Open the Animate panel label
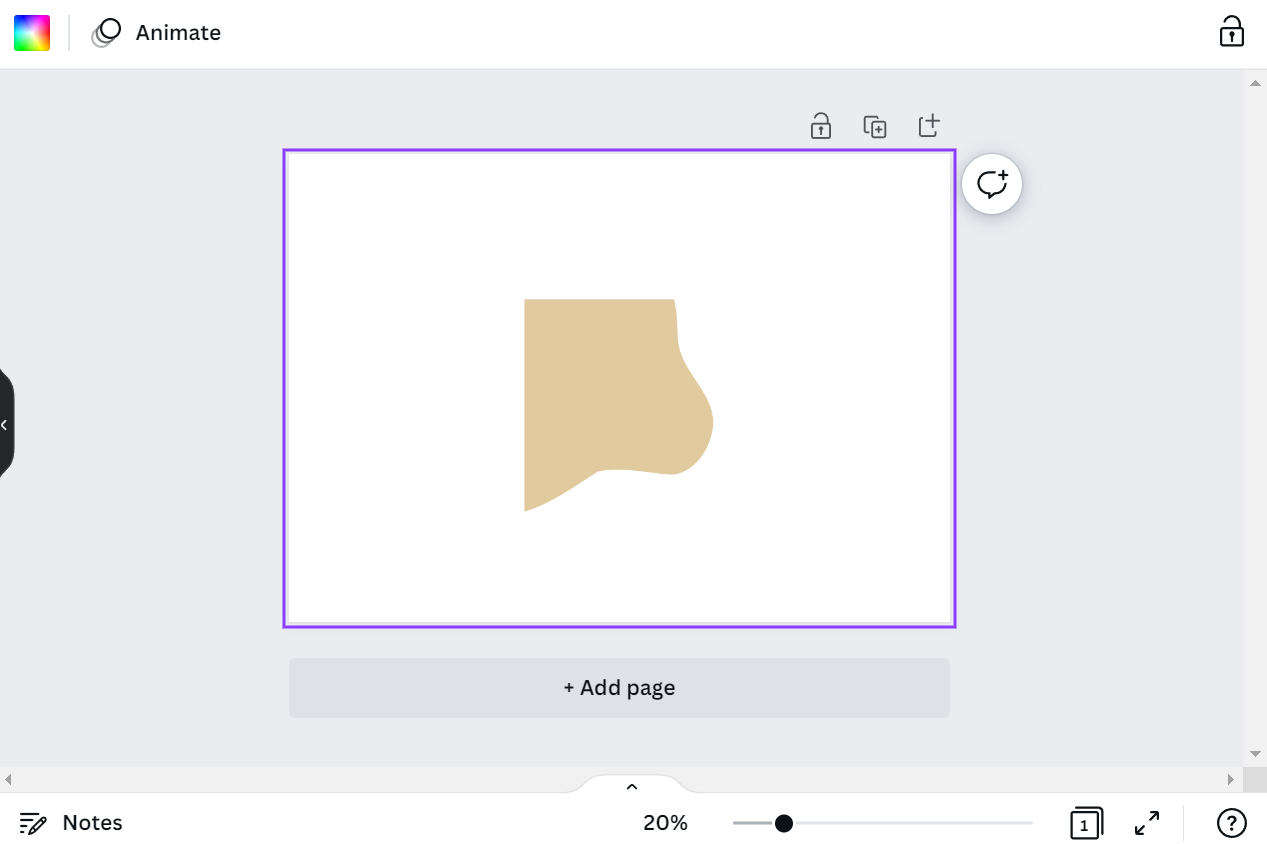Screen dimensions: 1267x844 point(178,33)
